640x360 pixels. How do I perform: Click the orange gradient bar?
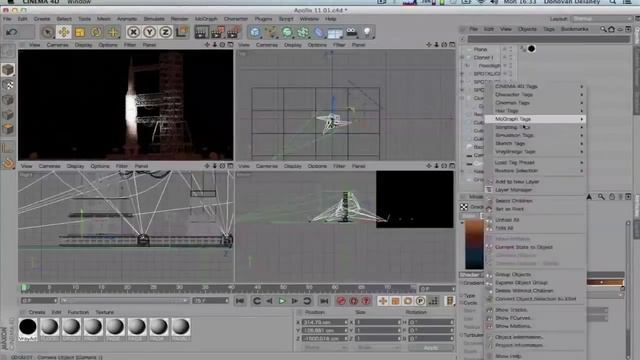[x=605, y=282]
